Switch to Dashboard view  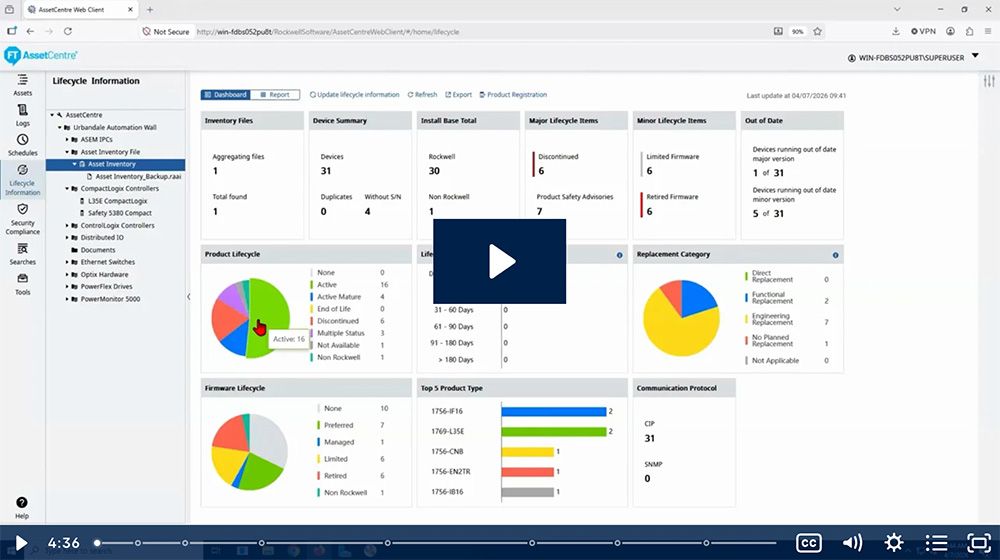(x=225, y=94)
